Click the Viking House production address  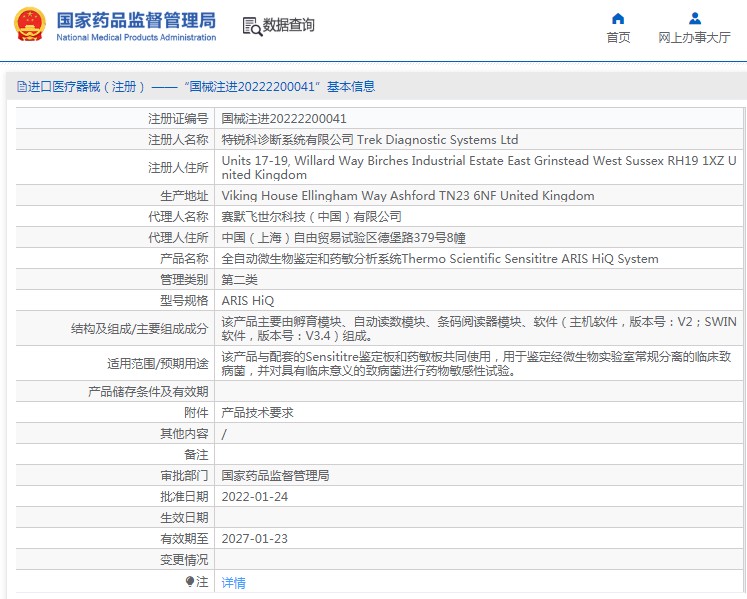[x=408, y=195]
